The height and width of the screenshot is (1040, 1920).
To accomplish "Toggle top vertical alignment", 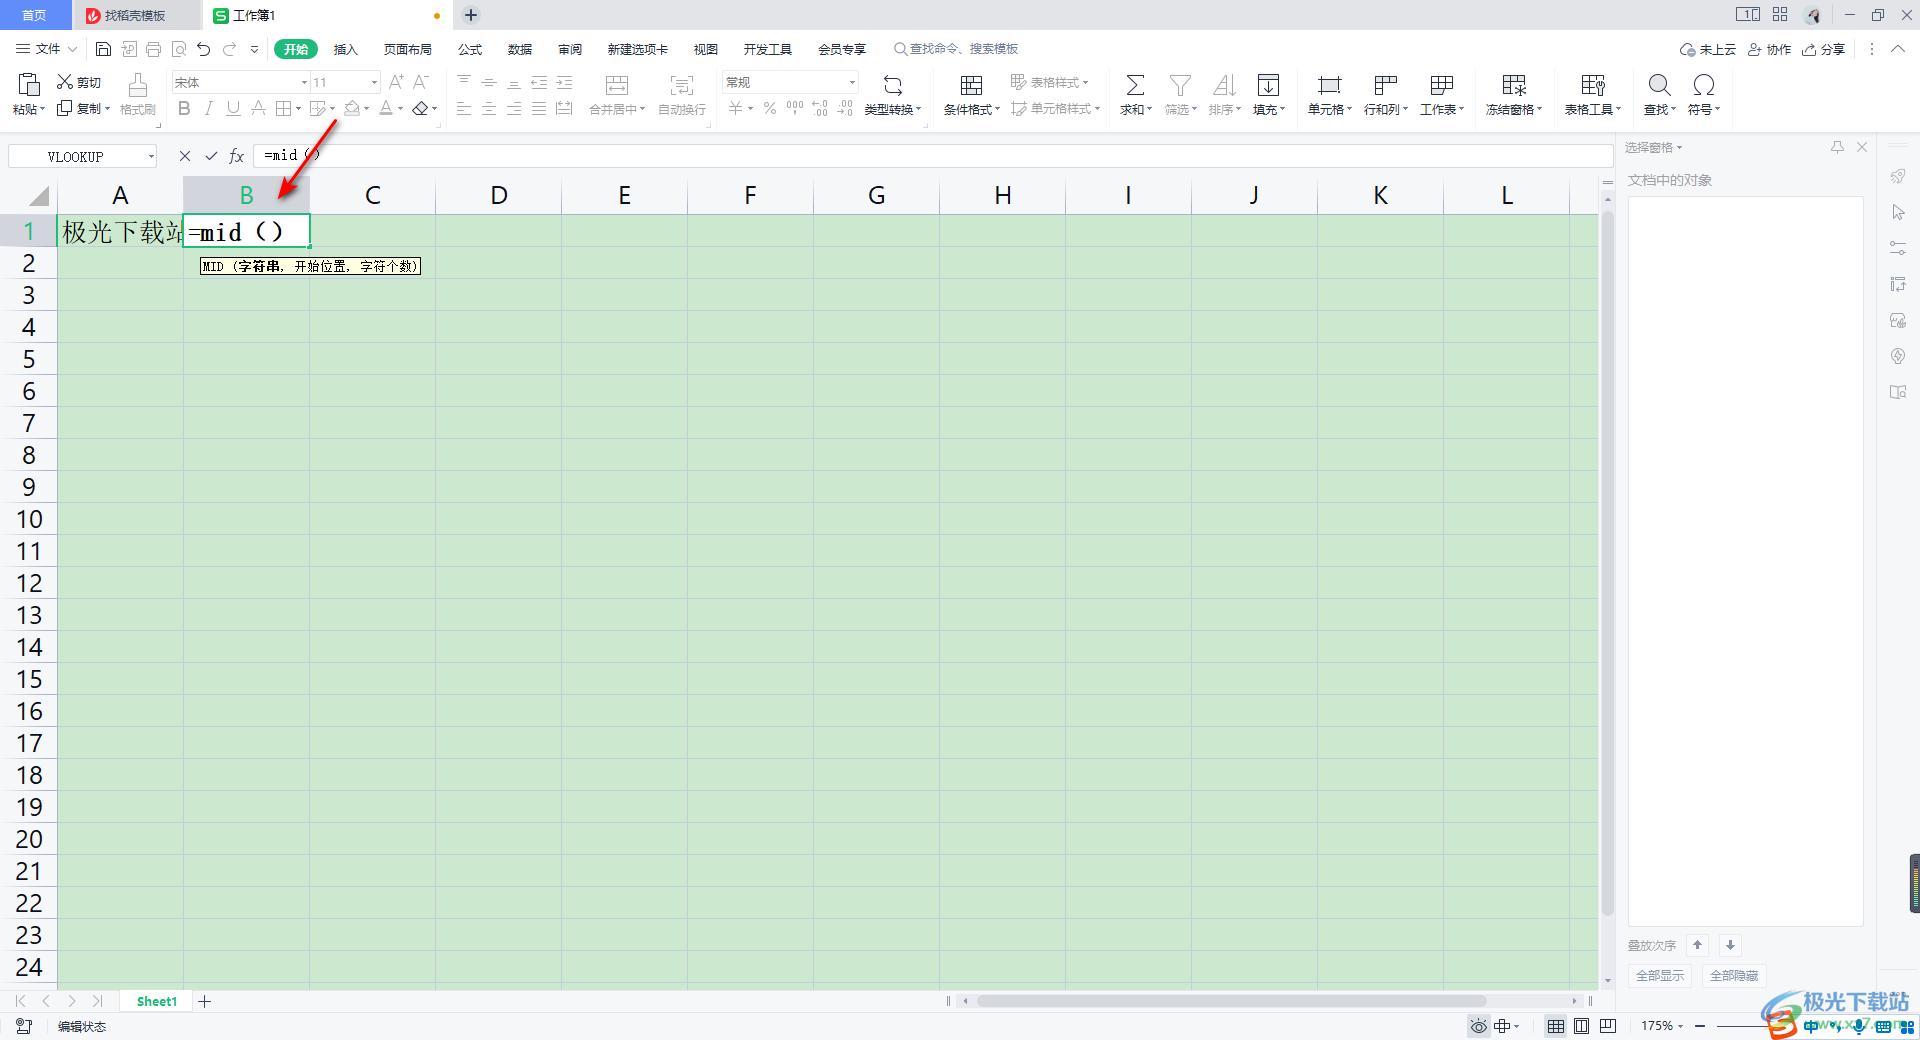I will coord(464,82).
